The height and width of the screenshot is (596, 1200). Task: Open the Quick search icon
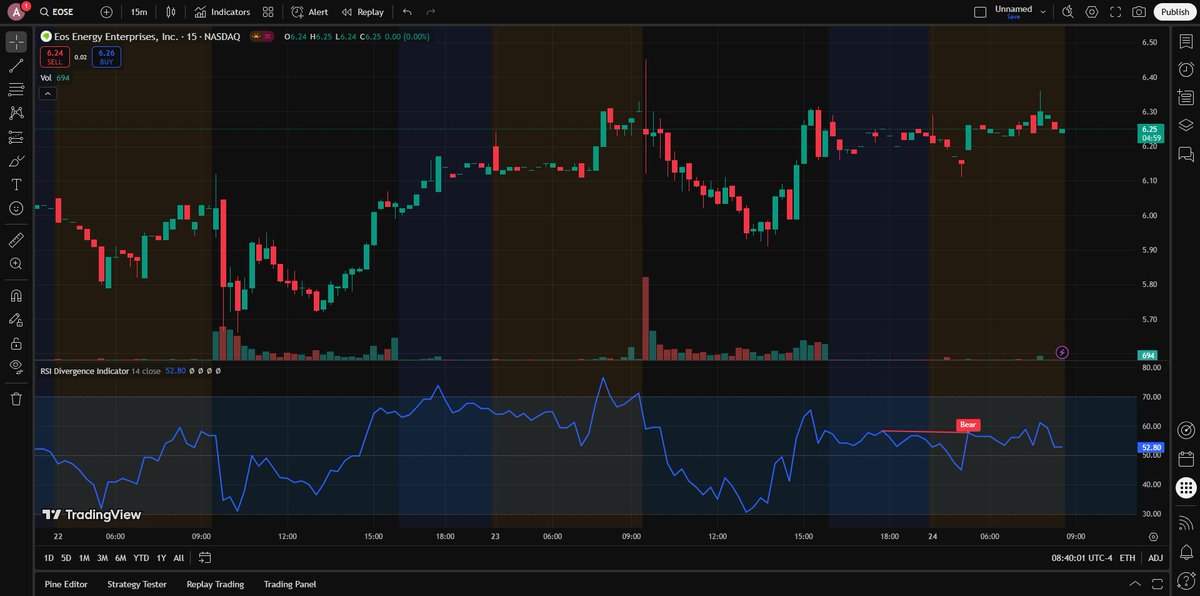(x=1068, y=12)
